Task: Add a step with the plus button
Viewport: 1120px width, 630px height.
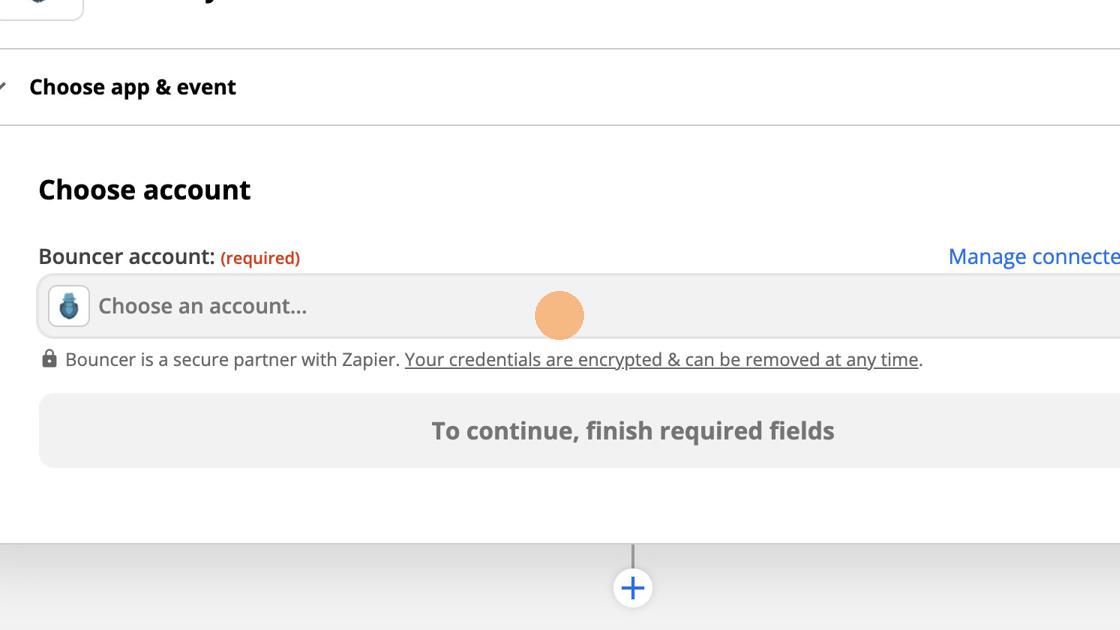Action: click(632, 588)
